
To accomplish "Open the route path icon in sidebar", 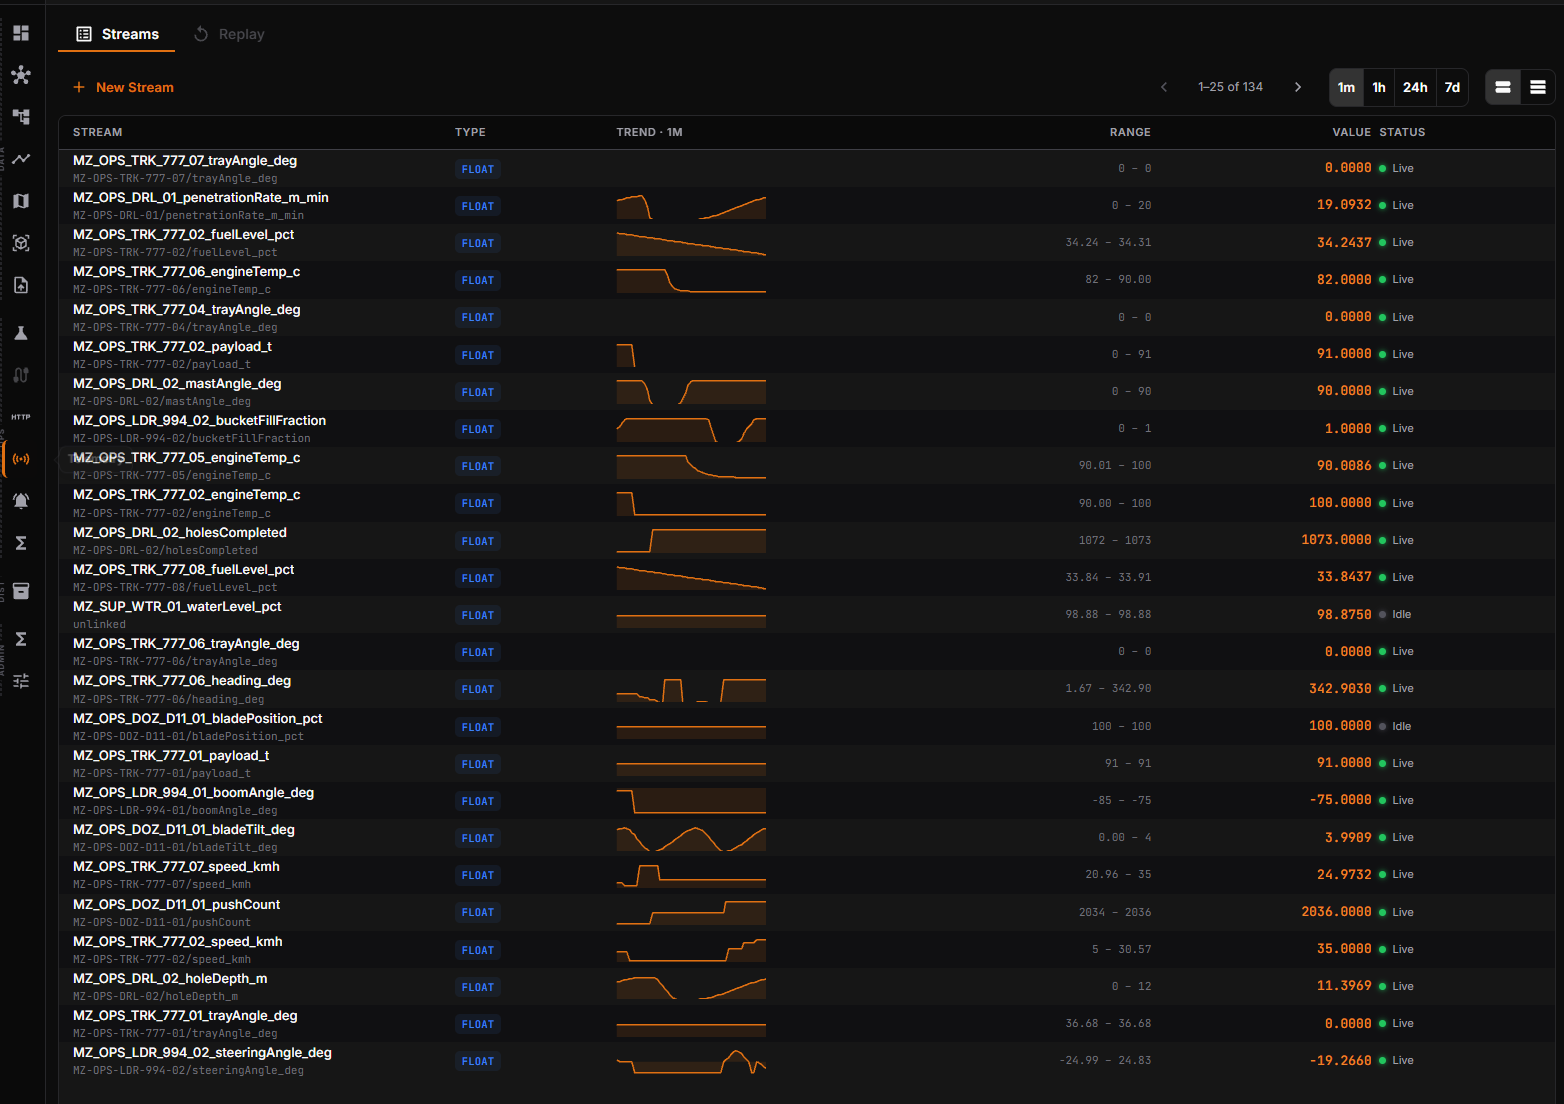I will tap(21, 375).
